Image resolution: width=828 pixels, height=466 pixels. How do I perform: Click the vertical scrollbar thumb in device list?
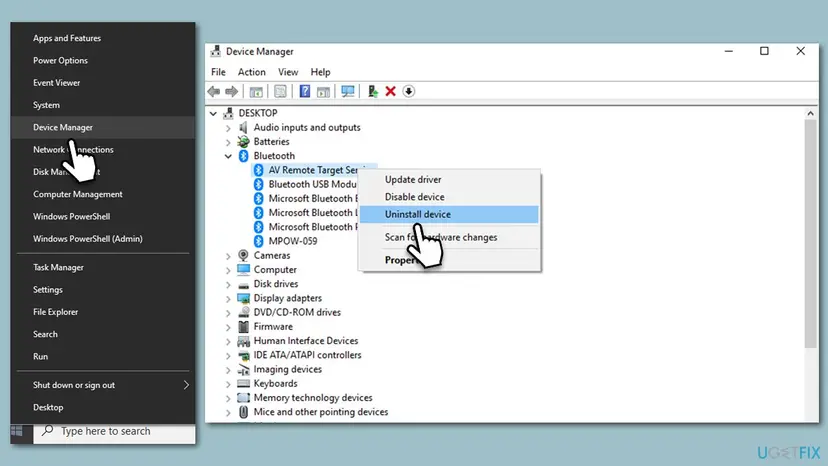click(811, 234)
